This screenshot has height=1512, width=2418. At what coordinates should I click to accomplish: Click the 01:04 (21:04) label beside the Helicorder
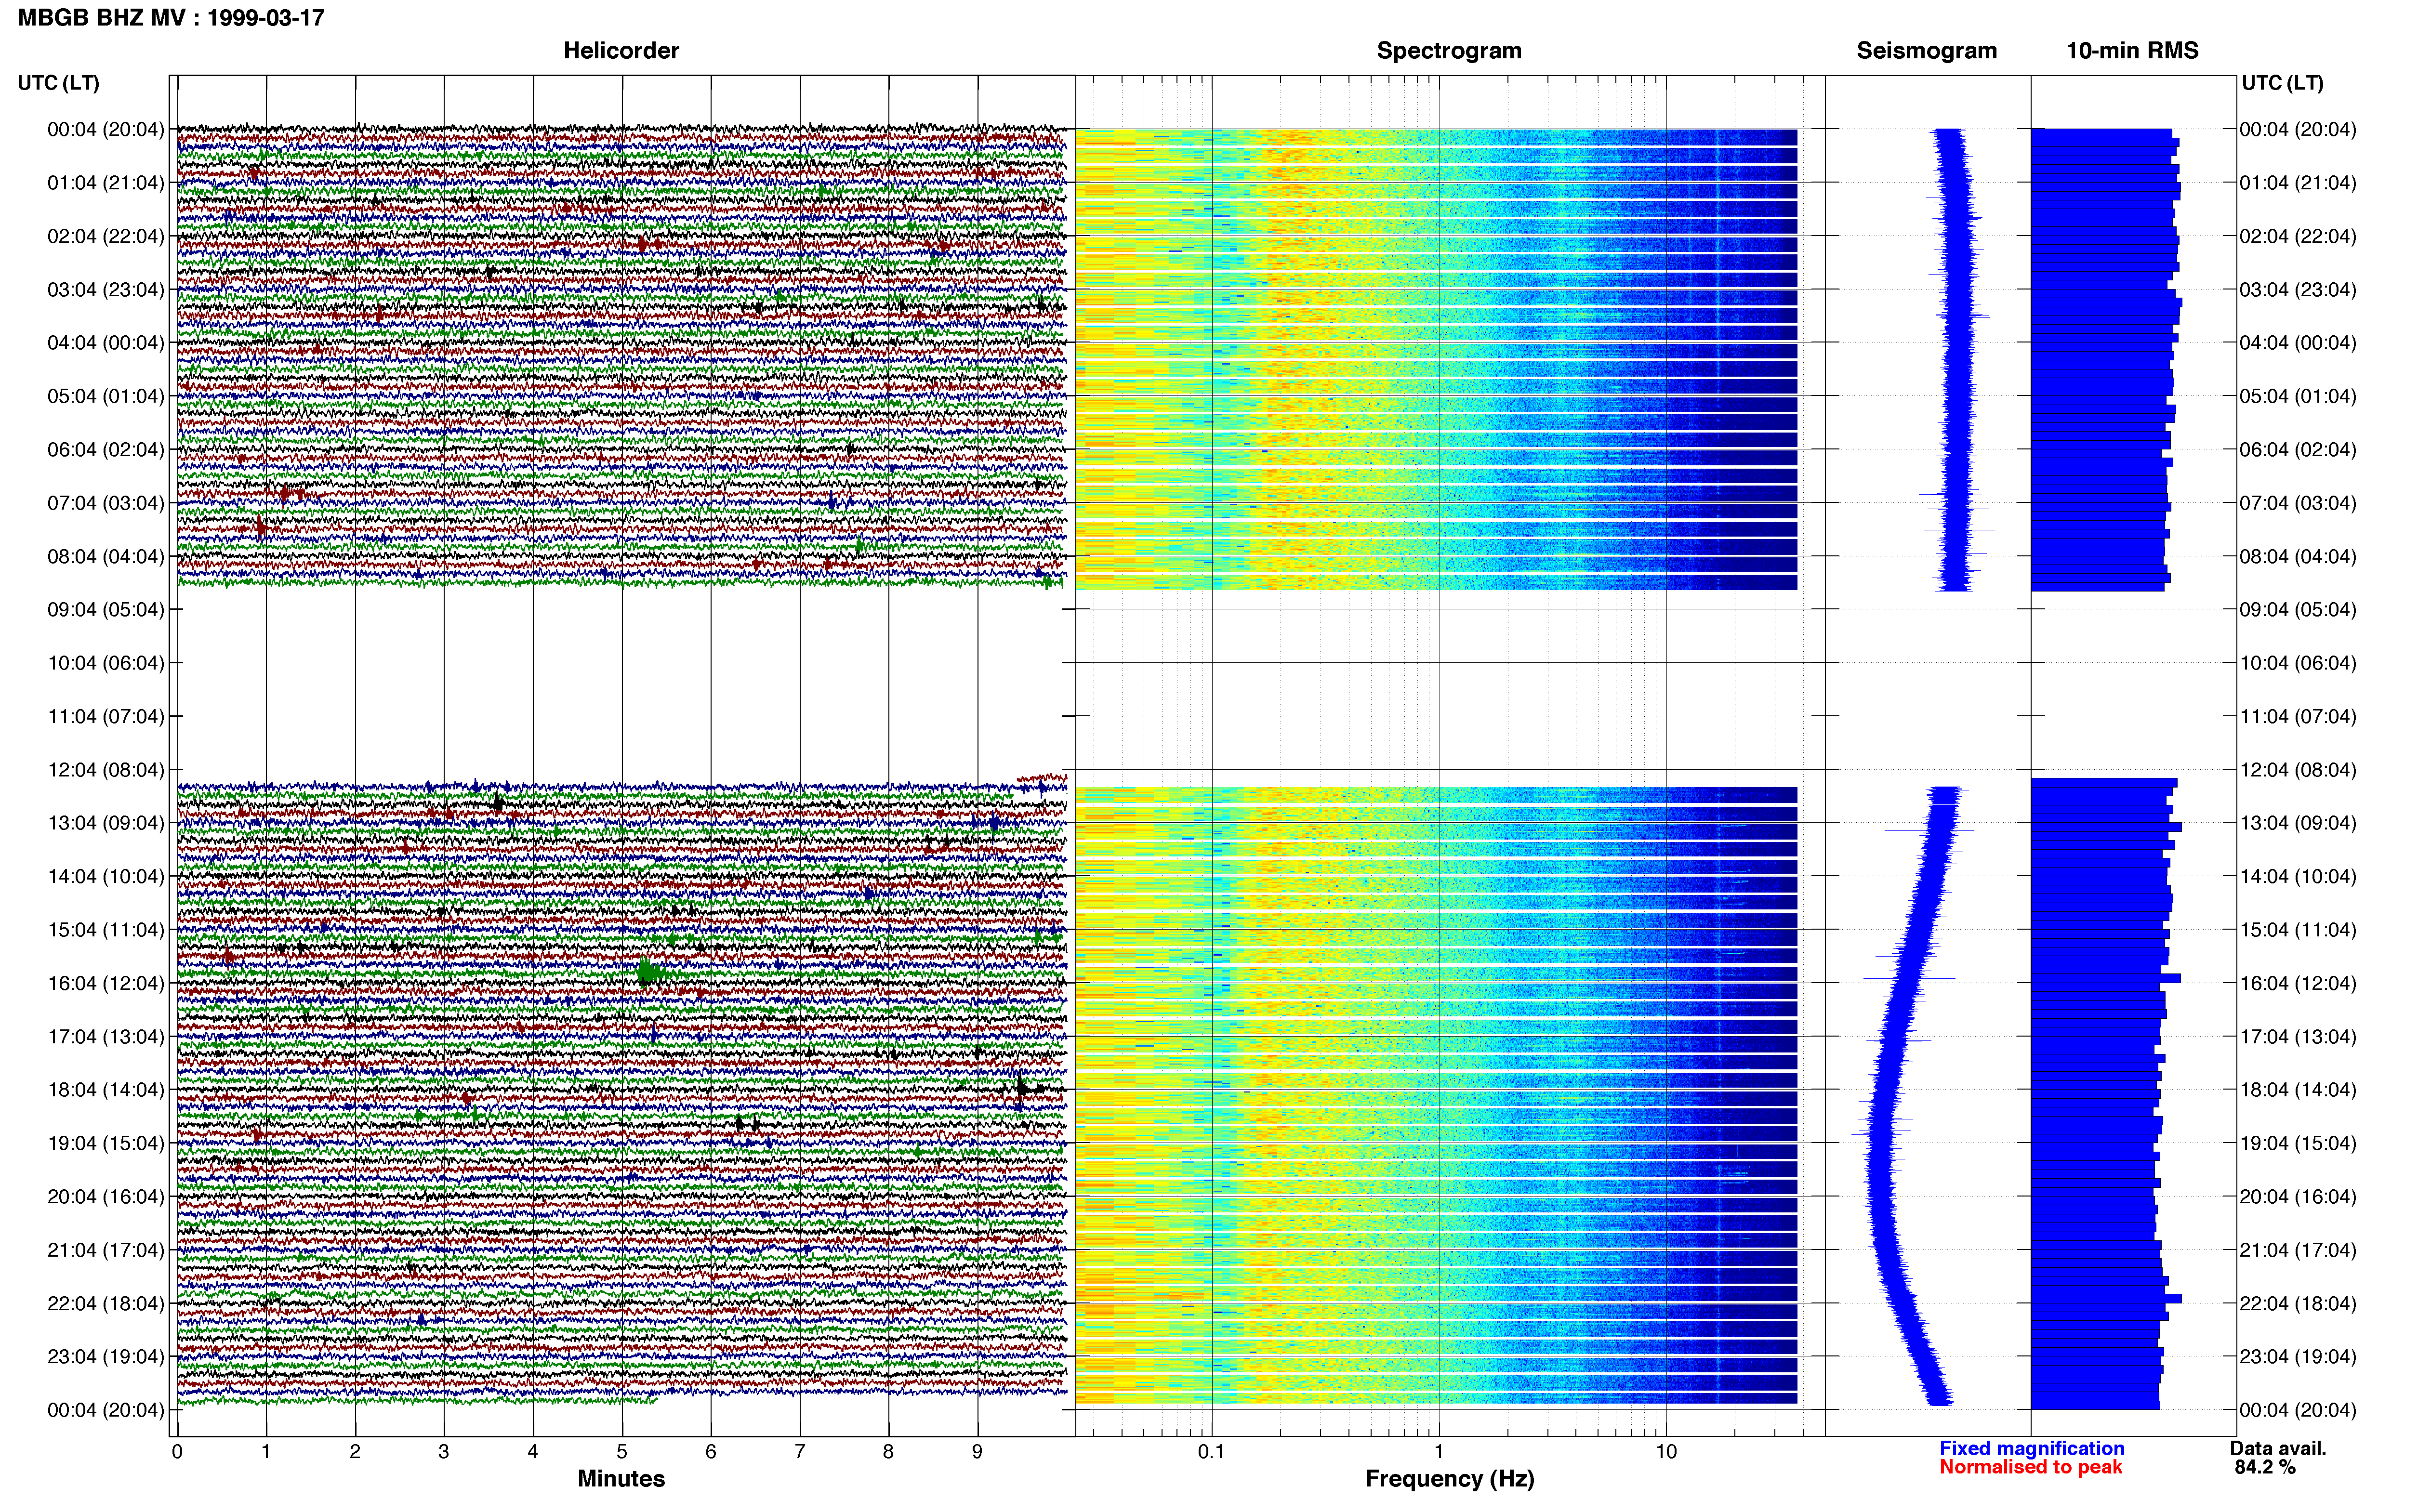click(106, 183)
